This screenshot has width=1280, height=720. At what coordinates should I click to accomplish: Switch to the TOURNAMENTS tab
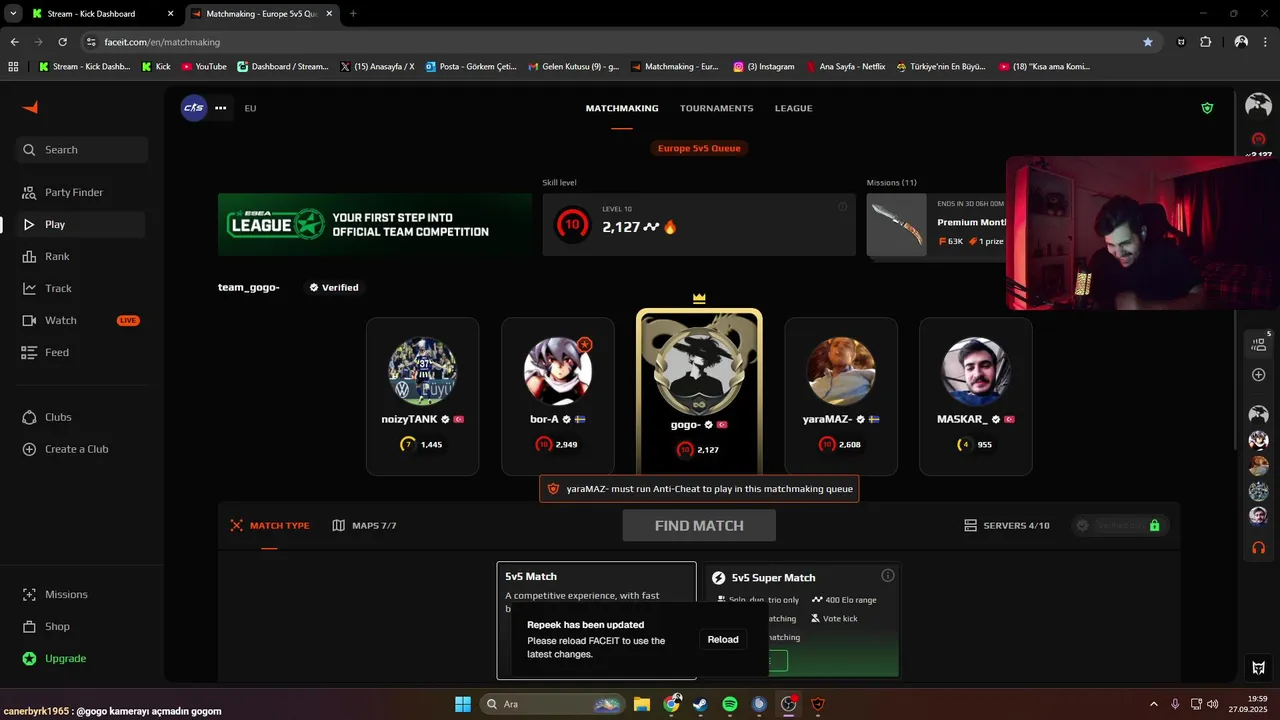coord(717,108)
